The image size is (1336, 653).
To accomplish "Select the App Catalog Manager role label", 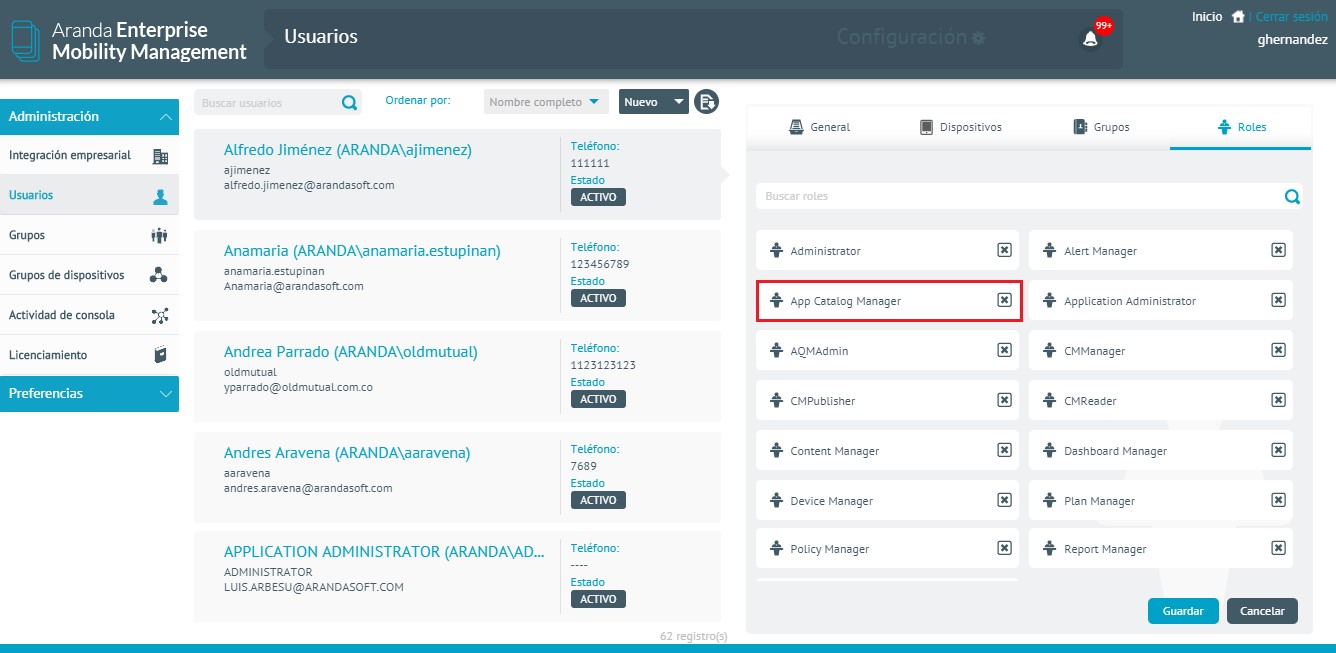I will (x=845, y=301).
